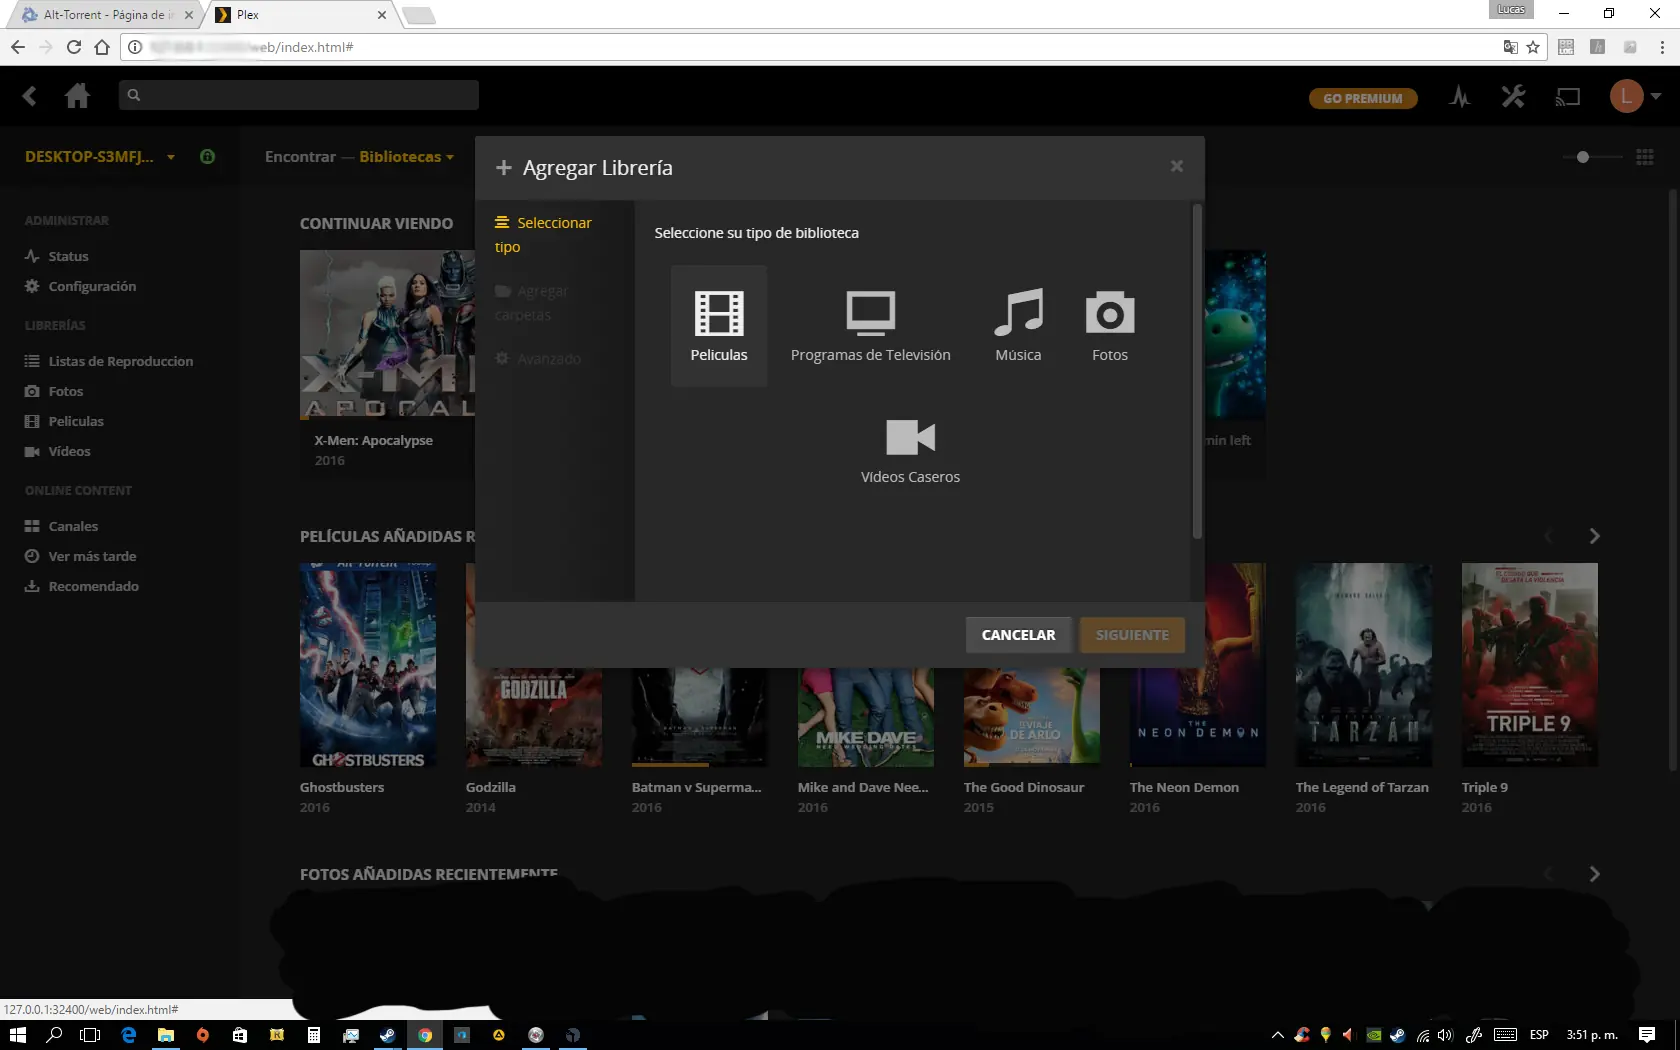This screenshot has width=1680, height=1050.
Task: Open the Peliculas sidebar library
Action: coord(64,421)
